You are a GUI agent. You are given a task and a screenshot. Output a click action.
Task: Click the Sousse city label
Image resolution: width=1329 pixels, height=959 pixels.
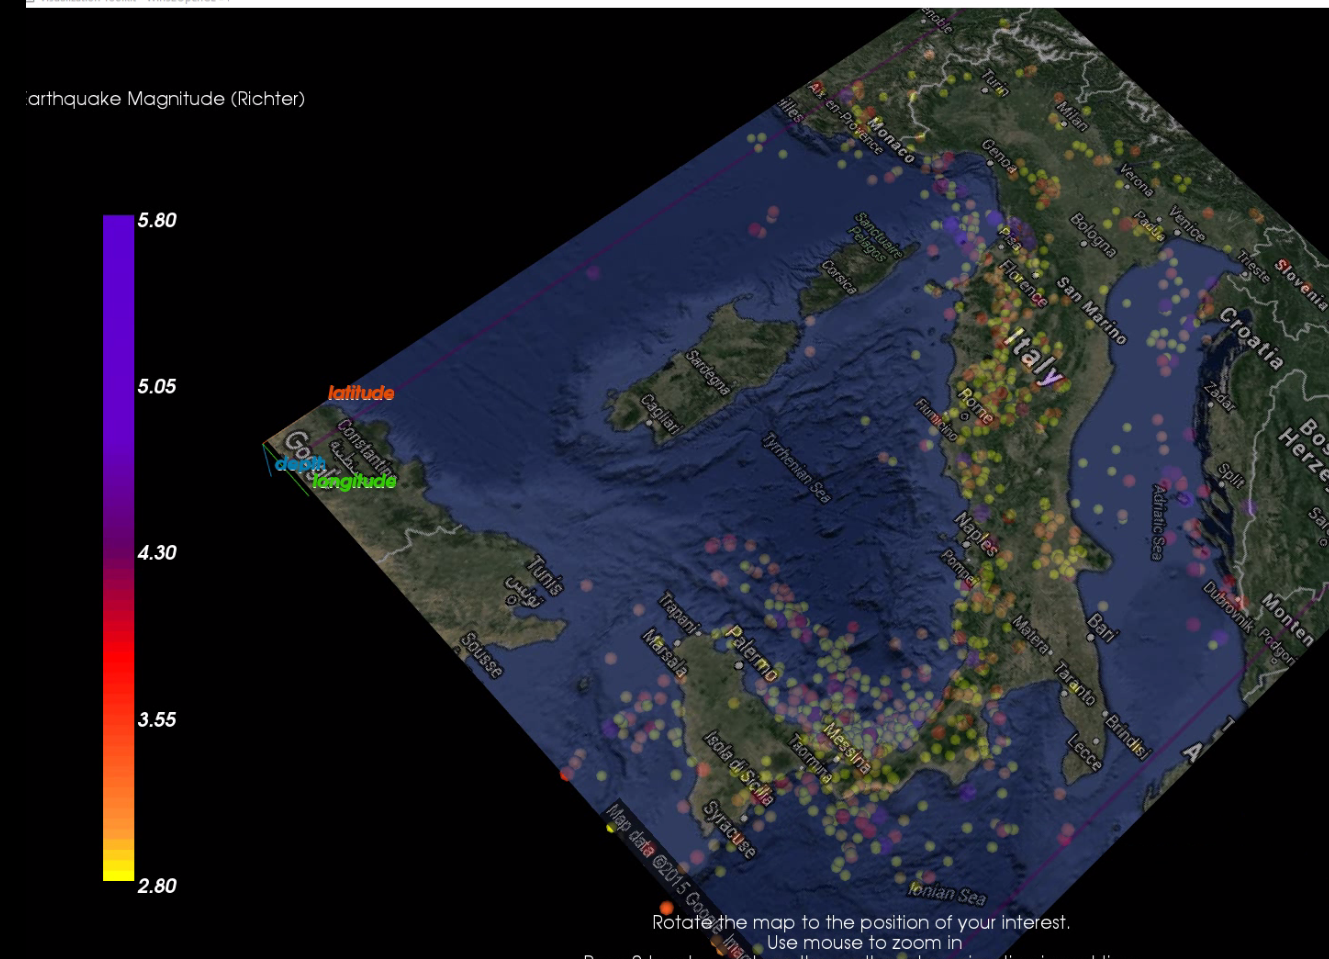click(482, 655)
